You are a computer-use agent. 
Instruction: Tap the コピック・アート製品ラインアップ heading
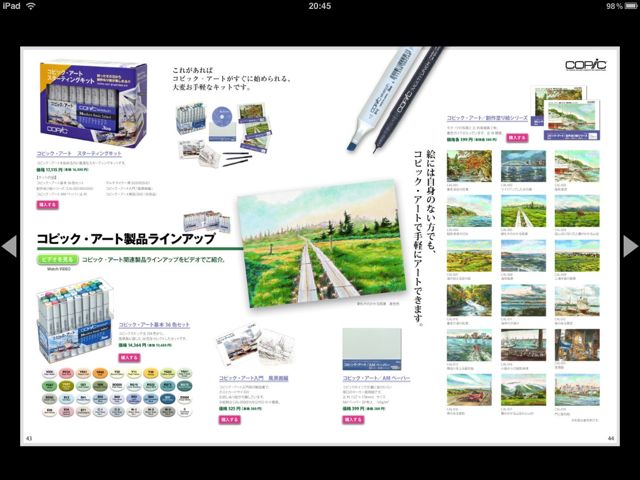pos(126,239)
